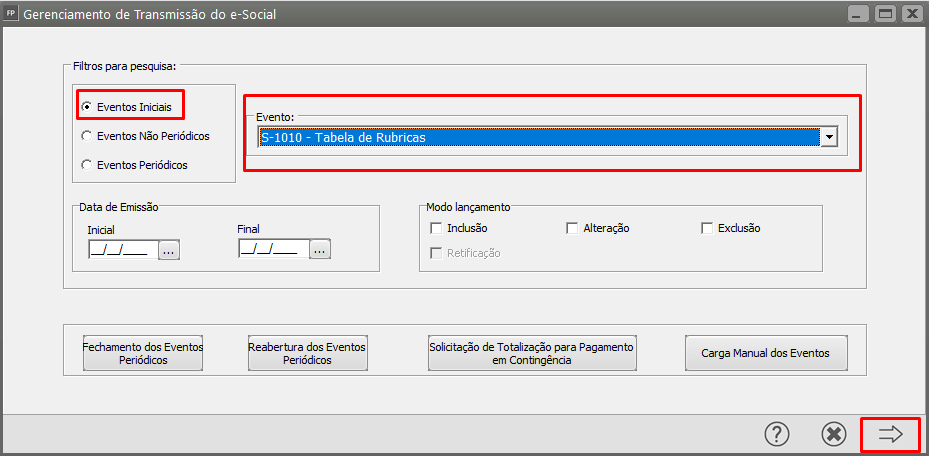The image size is (929, 456).
Task: Click the cancel X circle icon
Action: tap(833, 433)
